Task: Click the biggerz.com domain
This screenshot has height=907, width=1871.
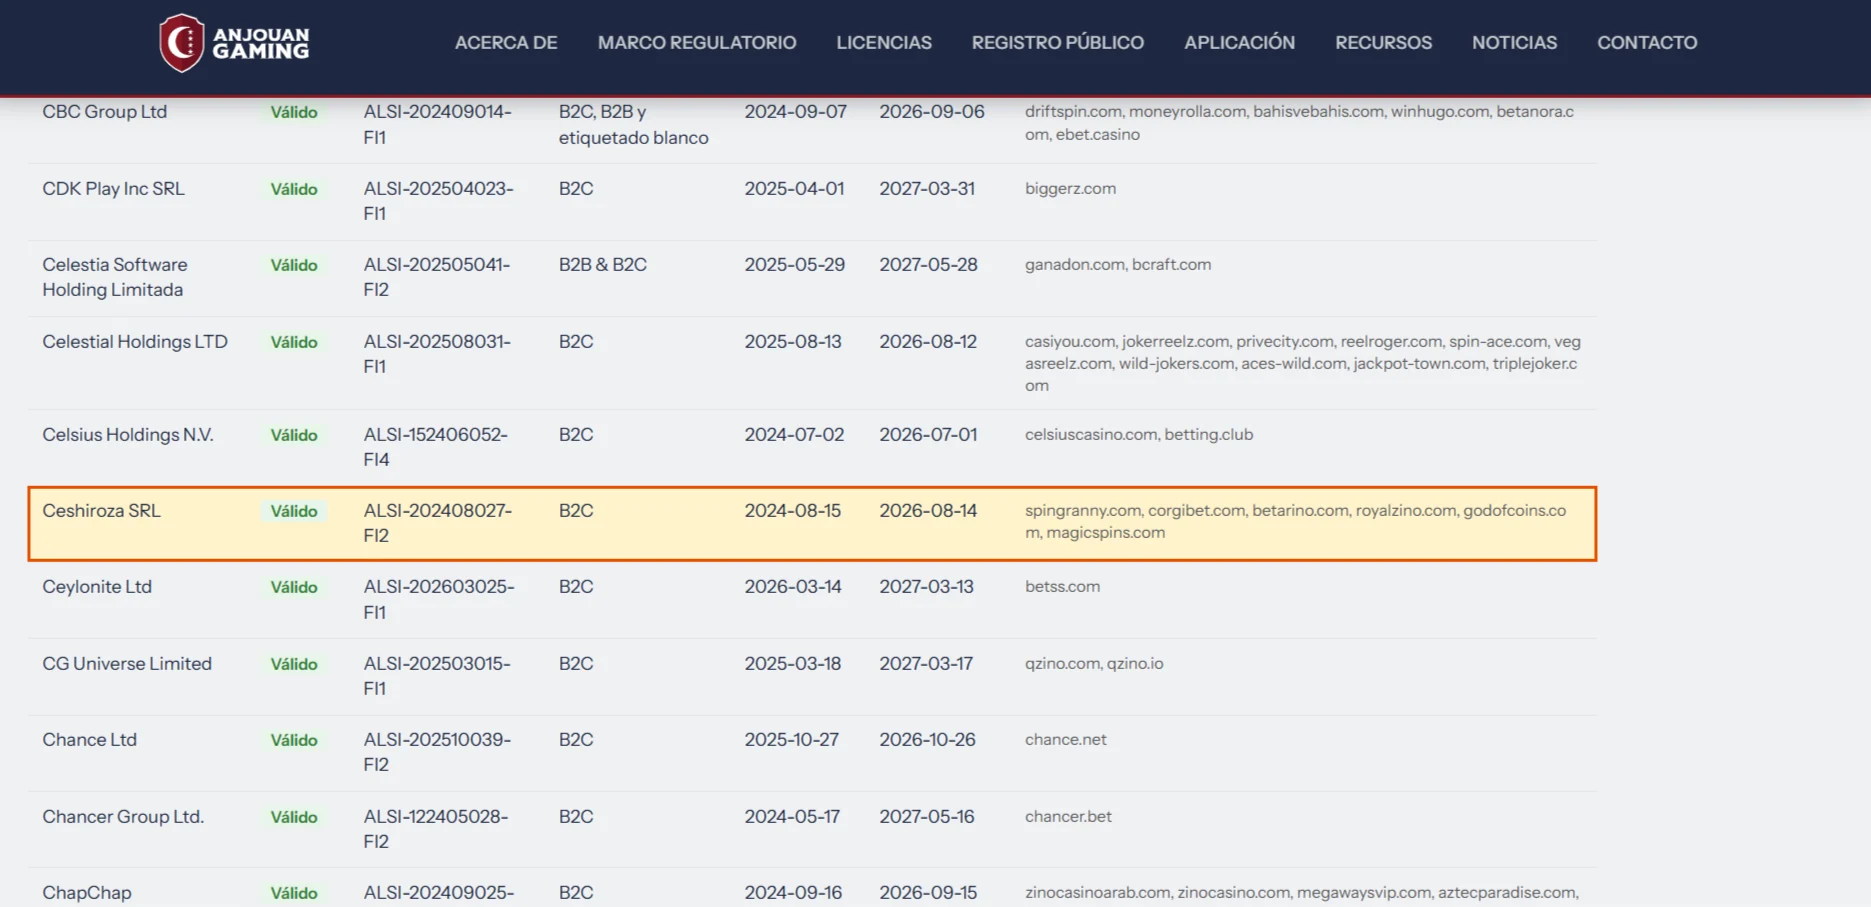Action: [1071, 189]
